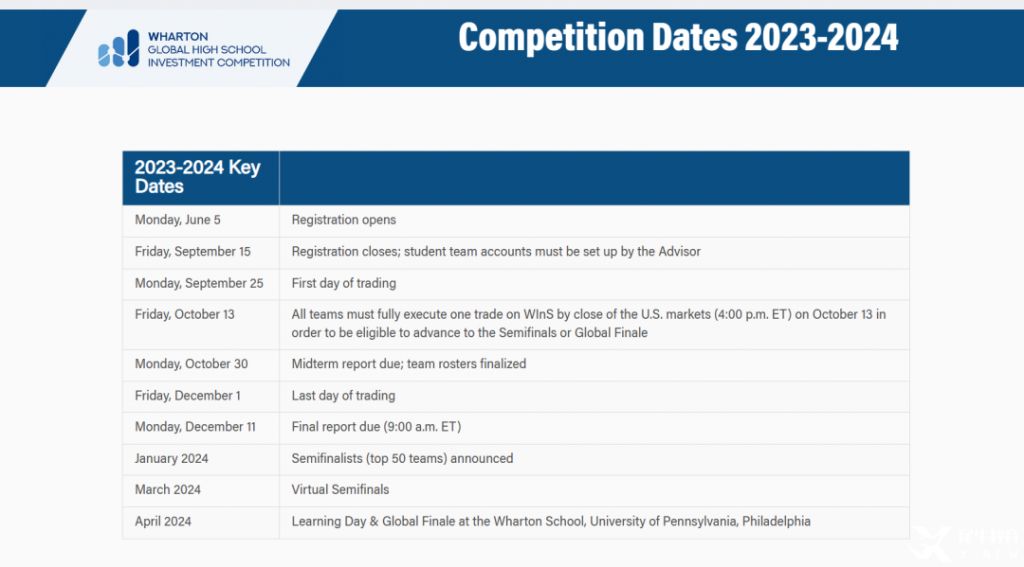This screenshot has height=567, width=1024.
Task: Click the Semifinalists top 50 teams announced text
Action: coord(402,459)
